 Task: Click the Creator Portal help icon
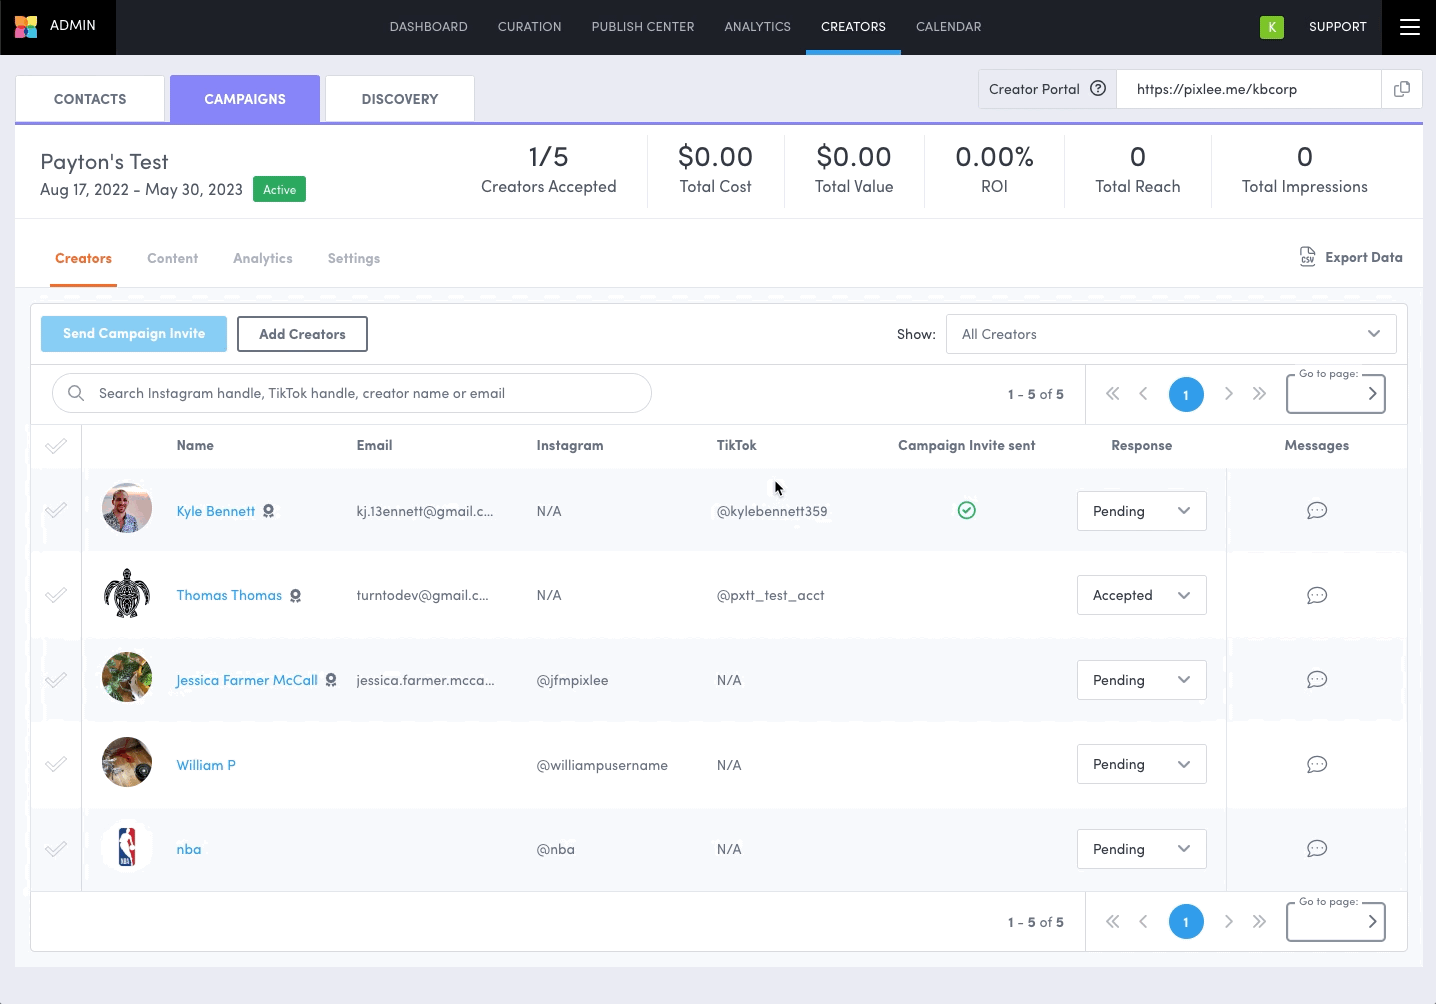tap(1098, 89)
